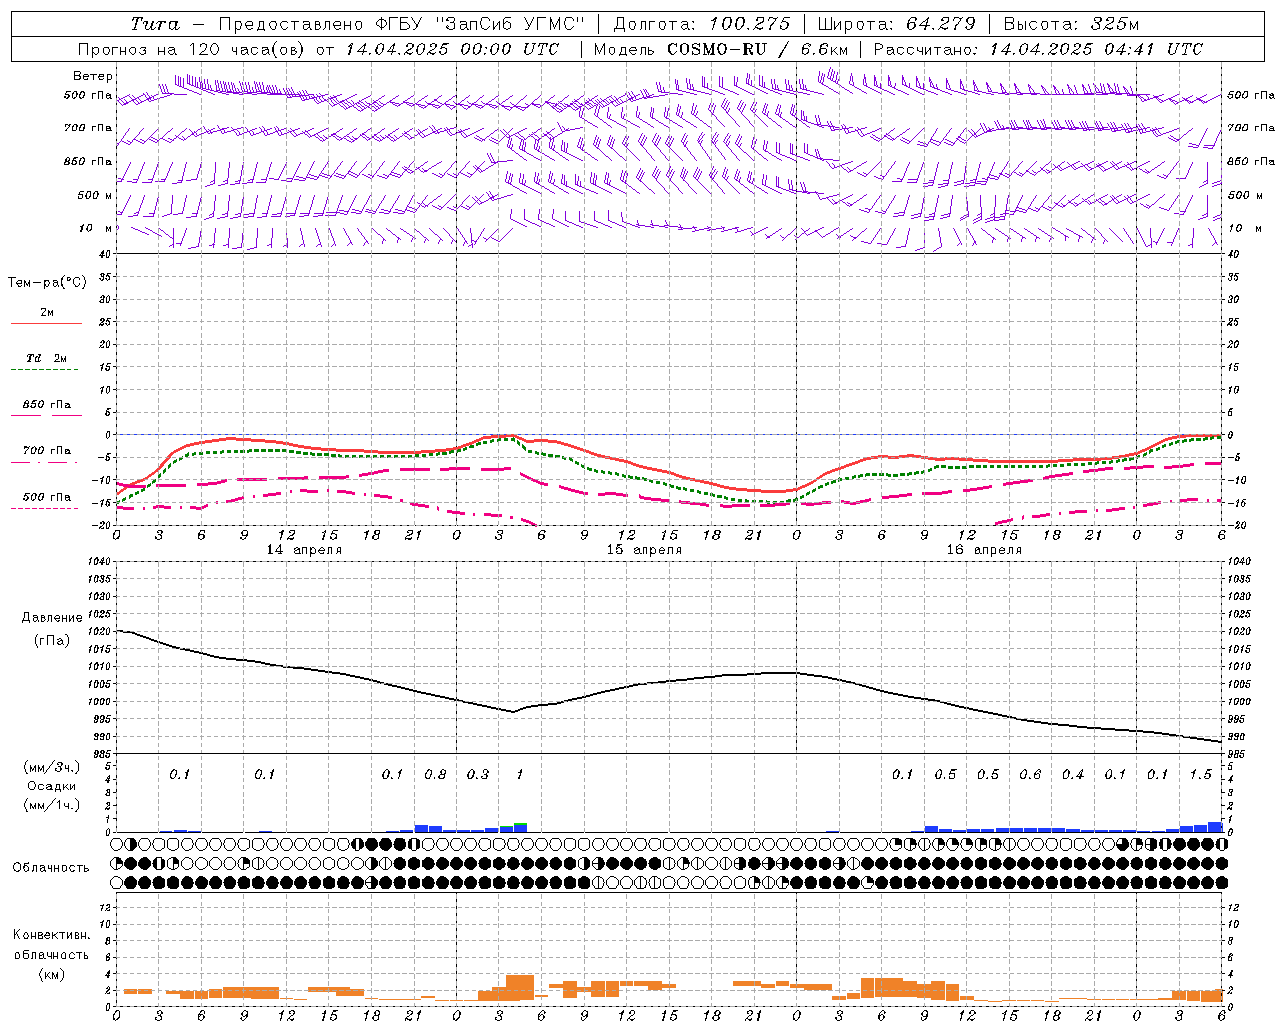Click the "Рассчитано: 14.04.2025 04:41 UTC" text
Viewport: 1280px width, 1024px height.
1038,49
